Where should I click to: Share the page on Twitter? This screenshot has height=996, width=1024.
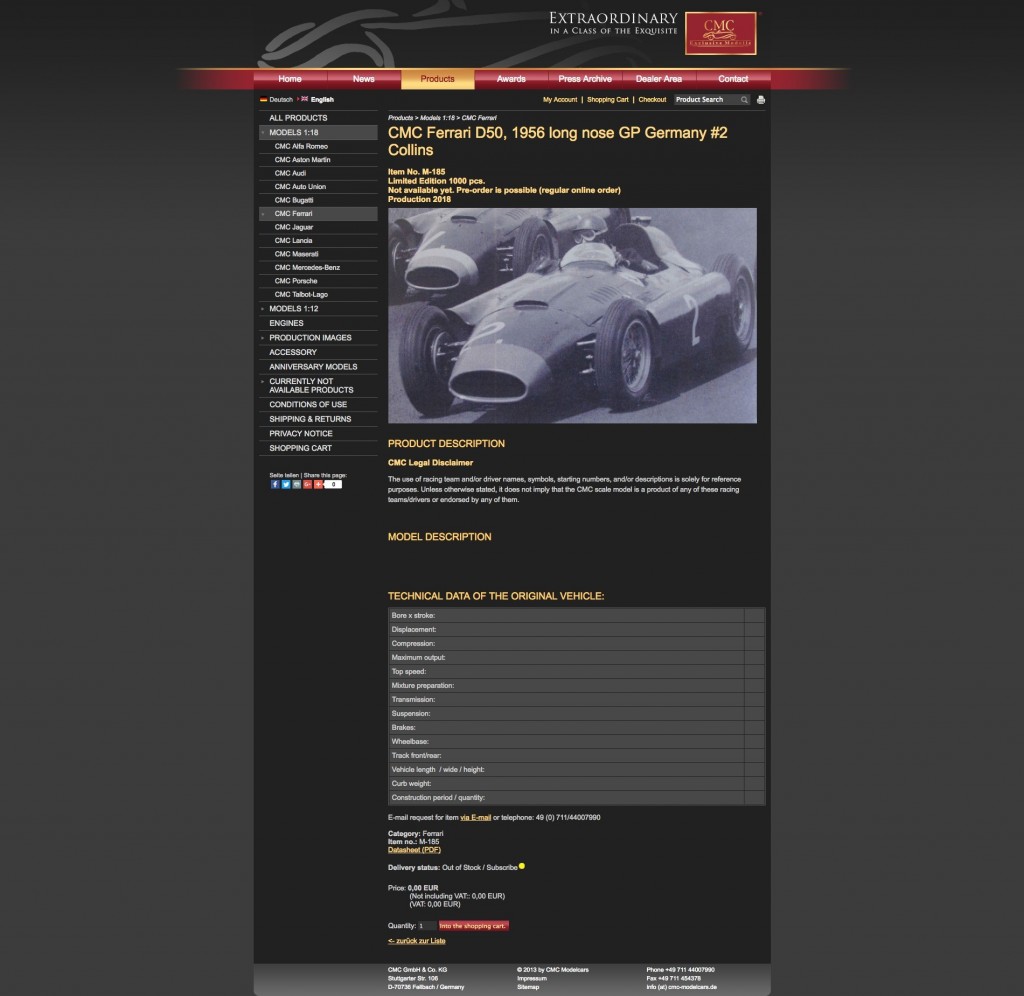pos(286,485)
